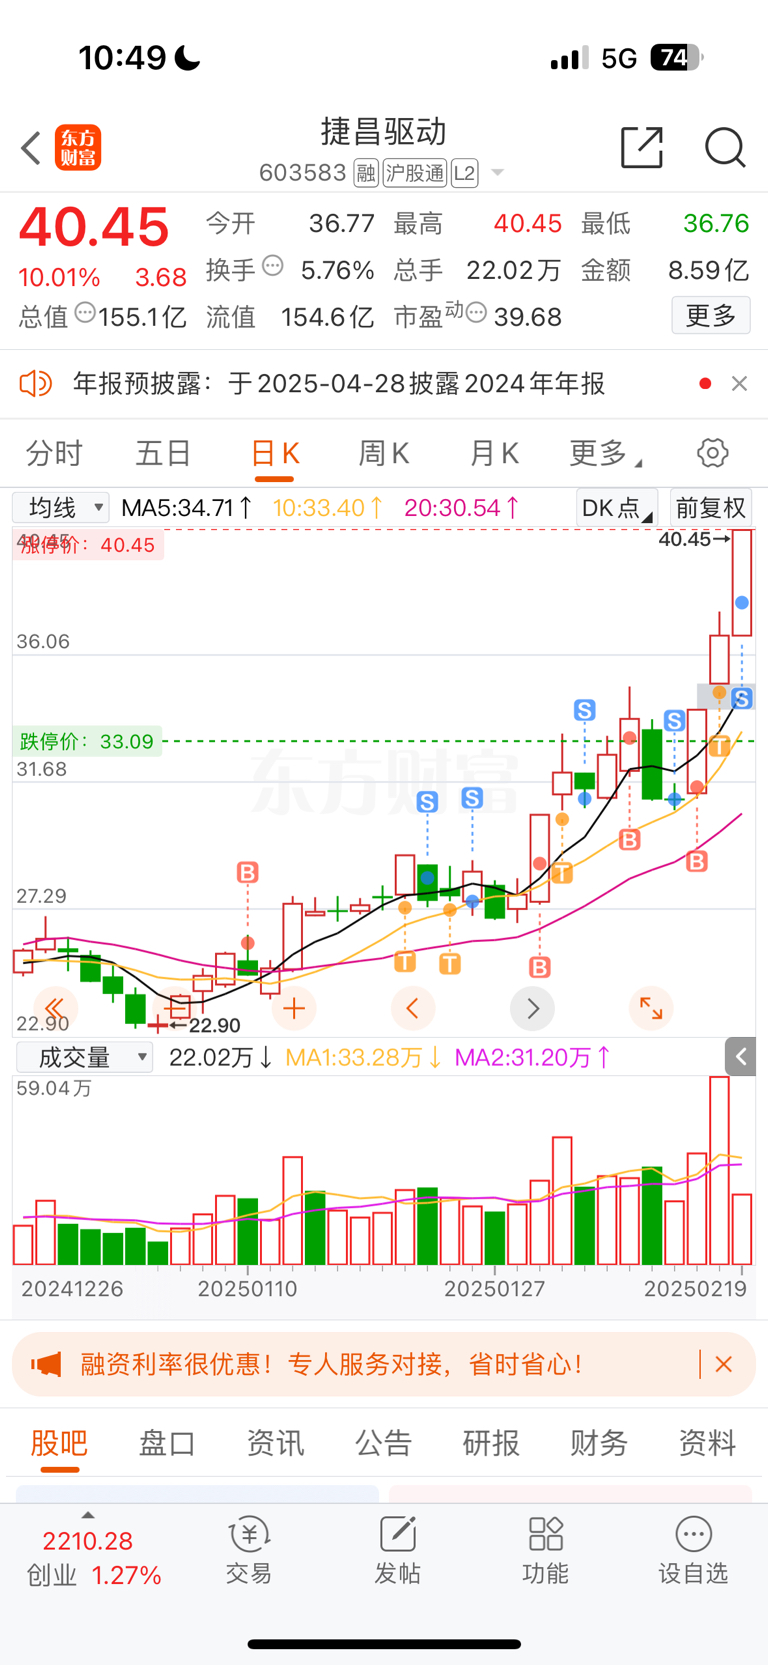Switch to 财务 tab
This screenshot has width=769, height=1665.
click(599, 1443)
